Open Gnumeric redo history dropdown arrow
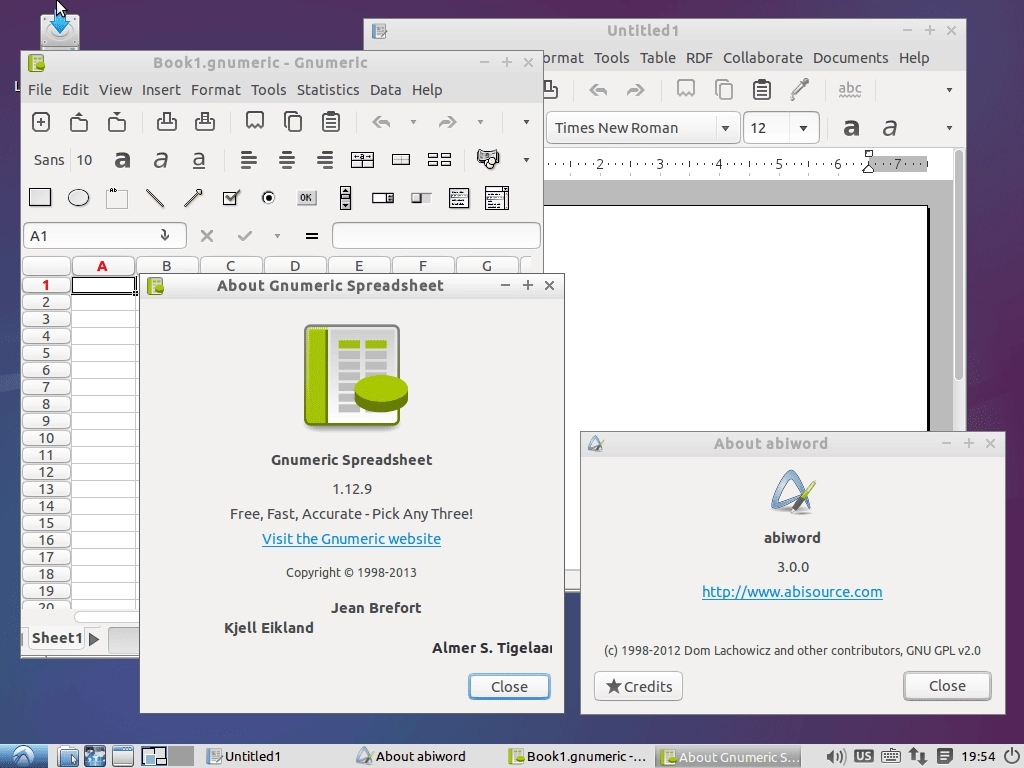1024x768 pixels. point(480,122)
